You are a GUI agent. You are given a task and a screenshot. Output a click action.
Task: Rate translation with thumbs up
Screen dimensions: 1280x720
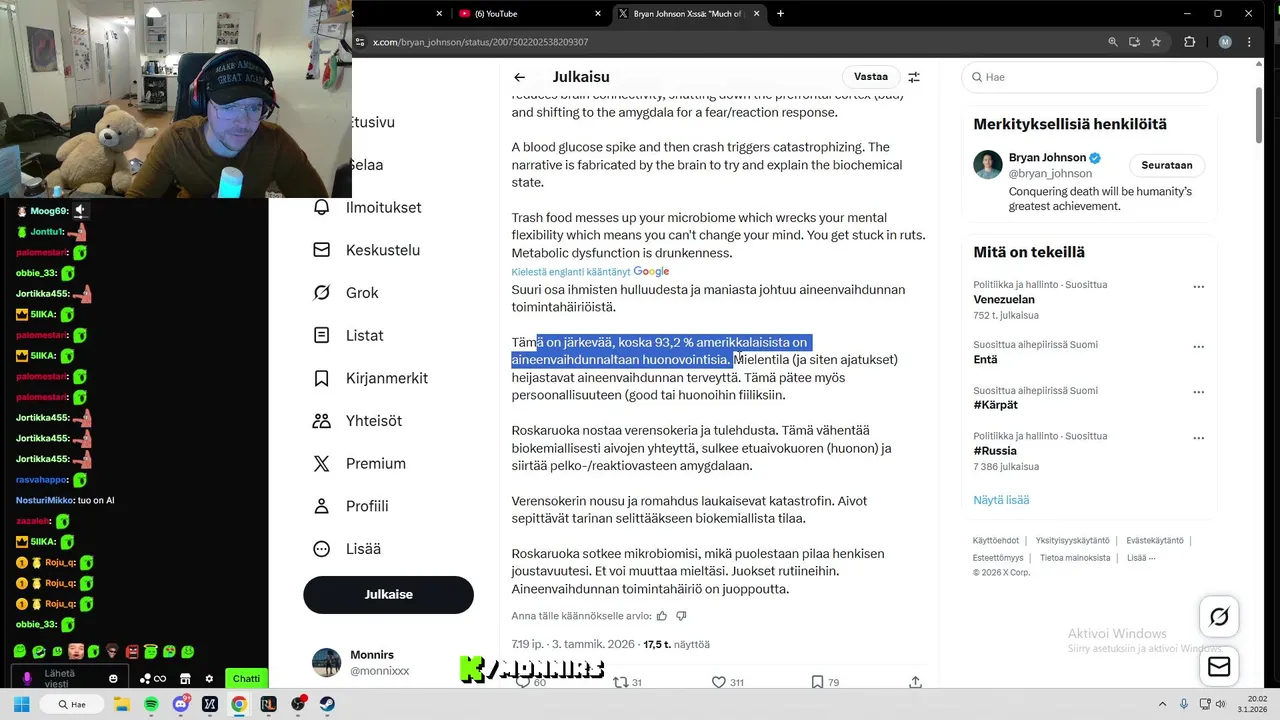[662, 616]
